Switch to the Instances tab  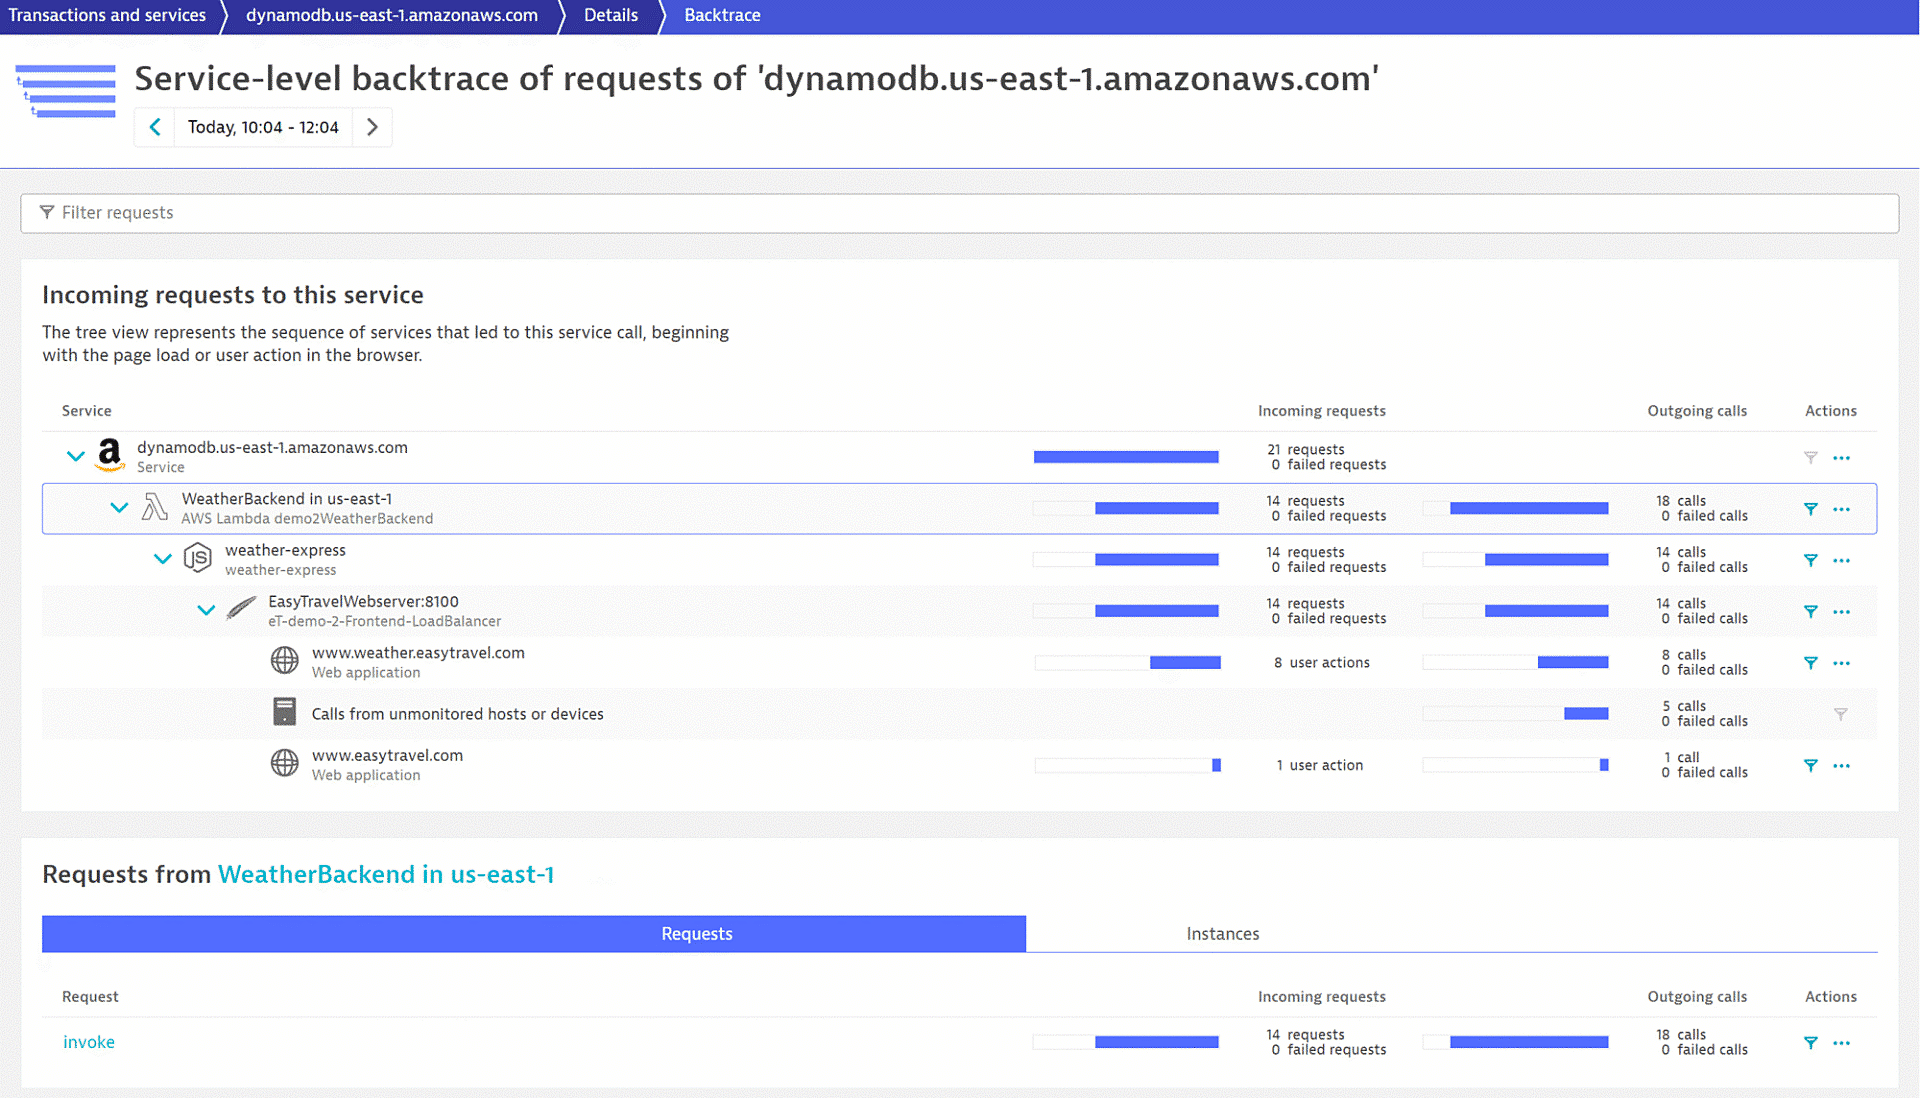point(1224,933)
